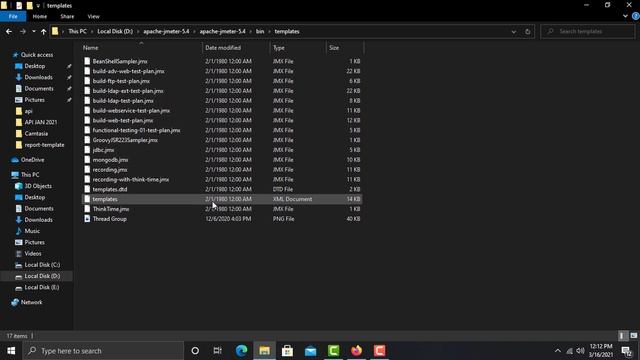Click 'This PC' in the address bar
The width and height of the screenshot is (640, 360).
point(78,31)
